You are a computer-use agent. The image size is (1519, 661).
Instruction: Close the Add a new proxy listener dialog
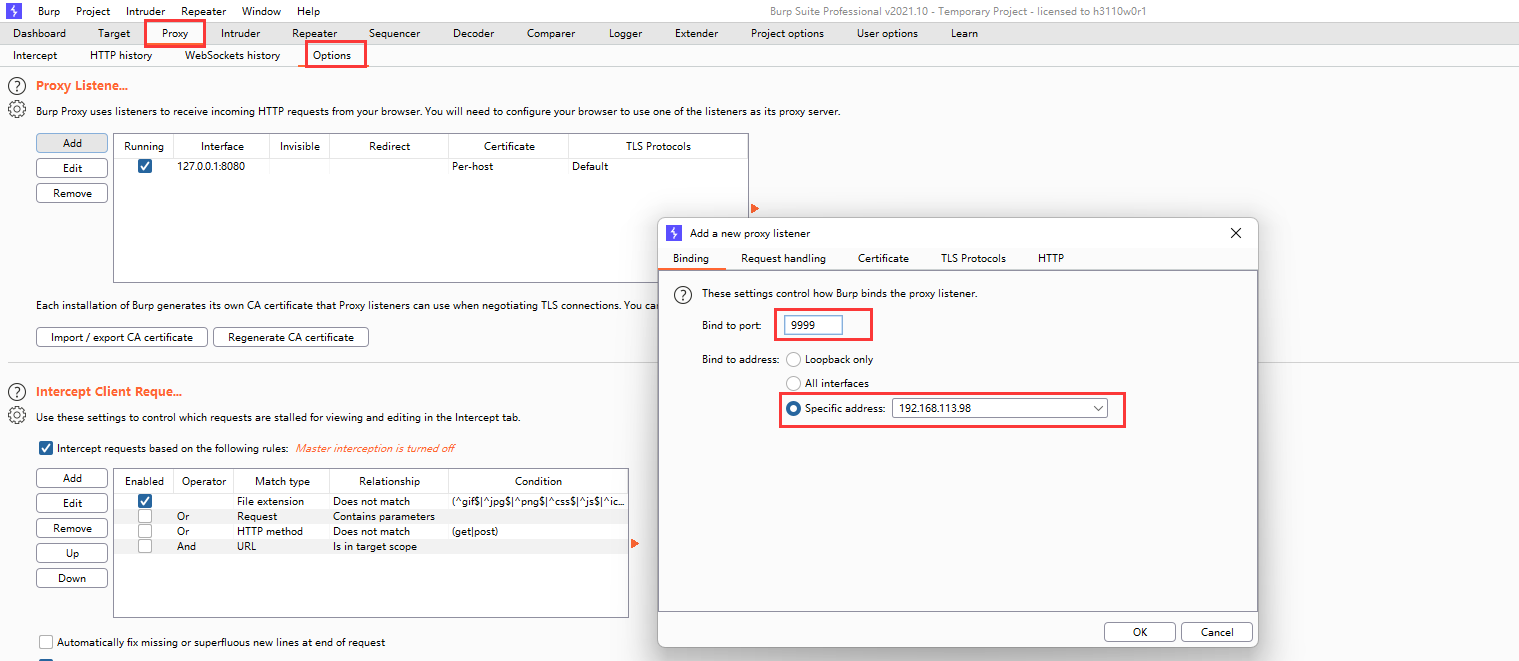pos(1235,233)
